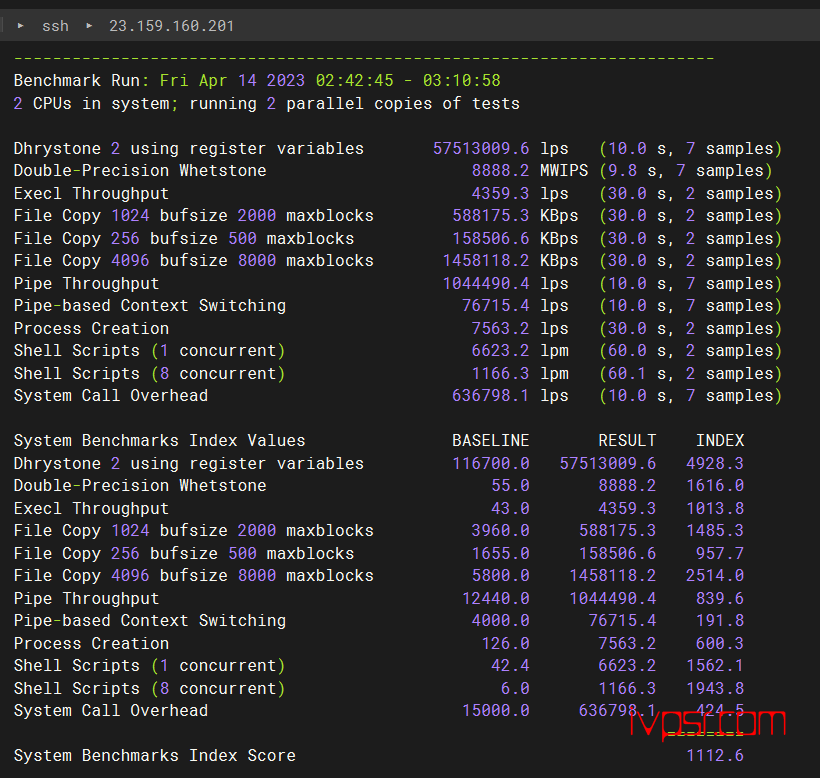This screenshot has height=778, width=820.
Task: Click the end time 03:10:58
Action: pos(462,81)
